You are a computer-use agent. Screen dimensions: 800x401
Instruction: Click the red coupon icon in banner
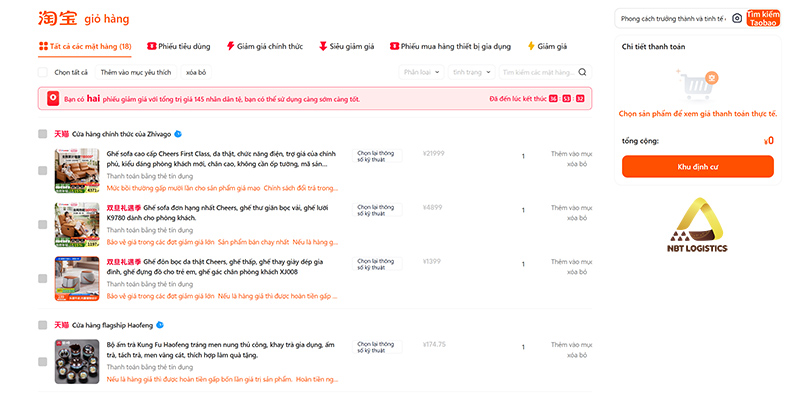tap(53, 98)
